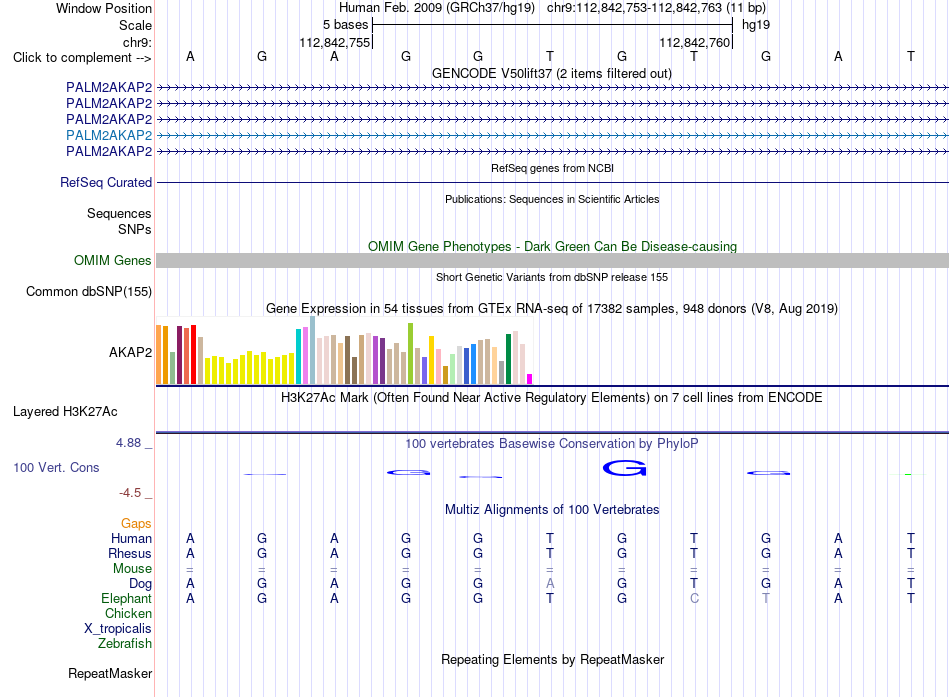
Task: Click the Elephant species label
Action: click(x=126, y=598)
